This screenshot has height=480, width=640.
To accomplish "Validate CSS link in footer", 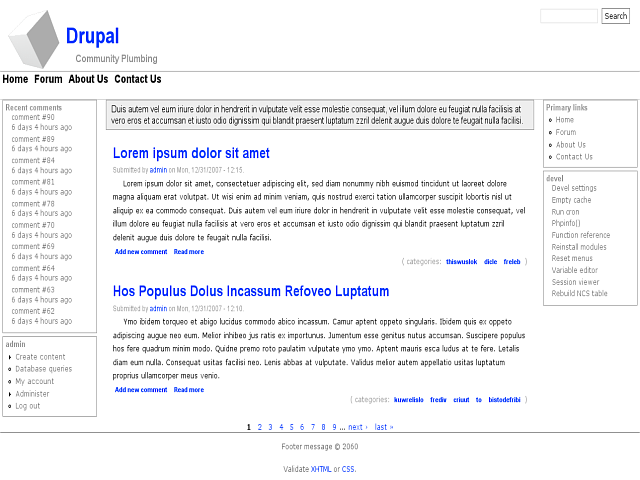I will (x=348, y=469).
